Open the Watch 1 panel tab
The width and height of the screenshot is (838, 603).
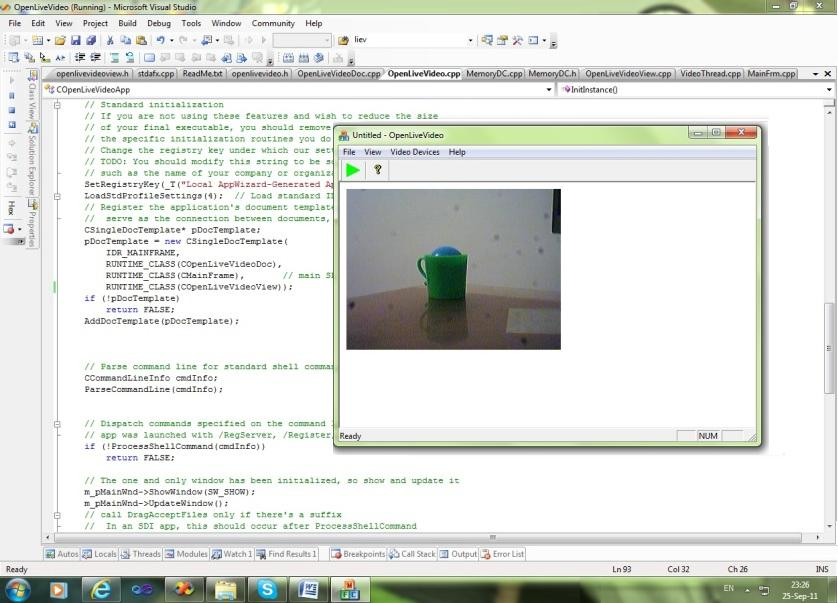pyautogui.click(x=232, y=554)
